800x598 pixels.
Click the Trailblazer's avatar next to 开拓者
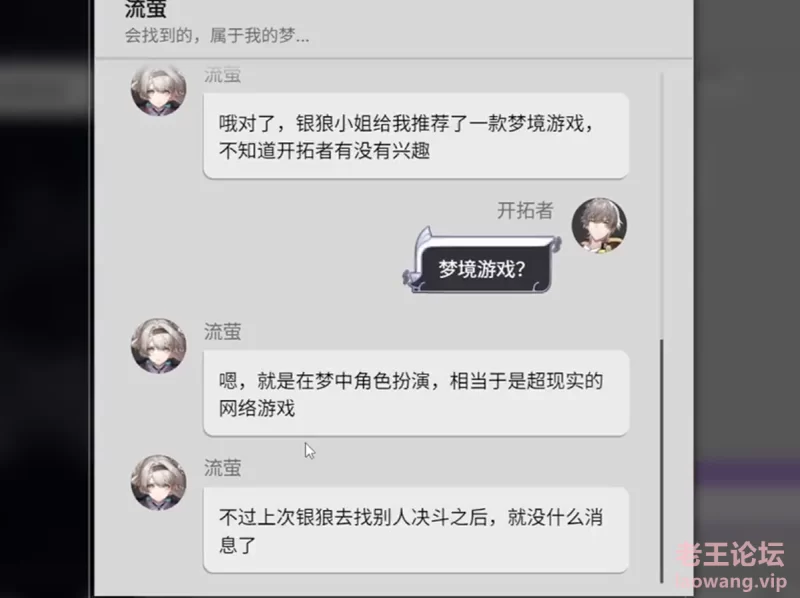point(599,226)
